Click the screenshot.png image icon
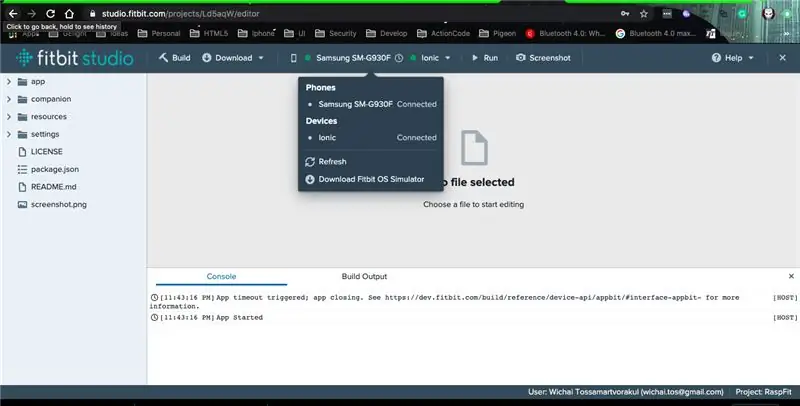Viewport: 800px width, 406px height. click(22, 205)
